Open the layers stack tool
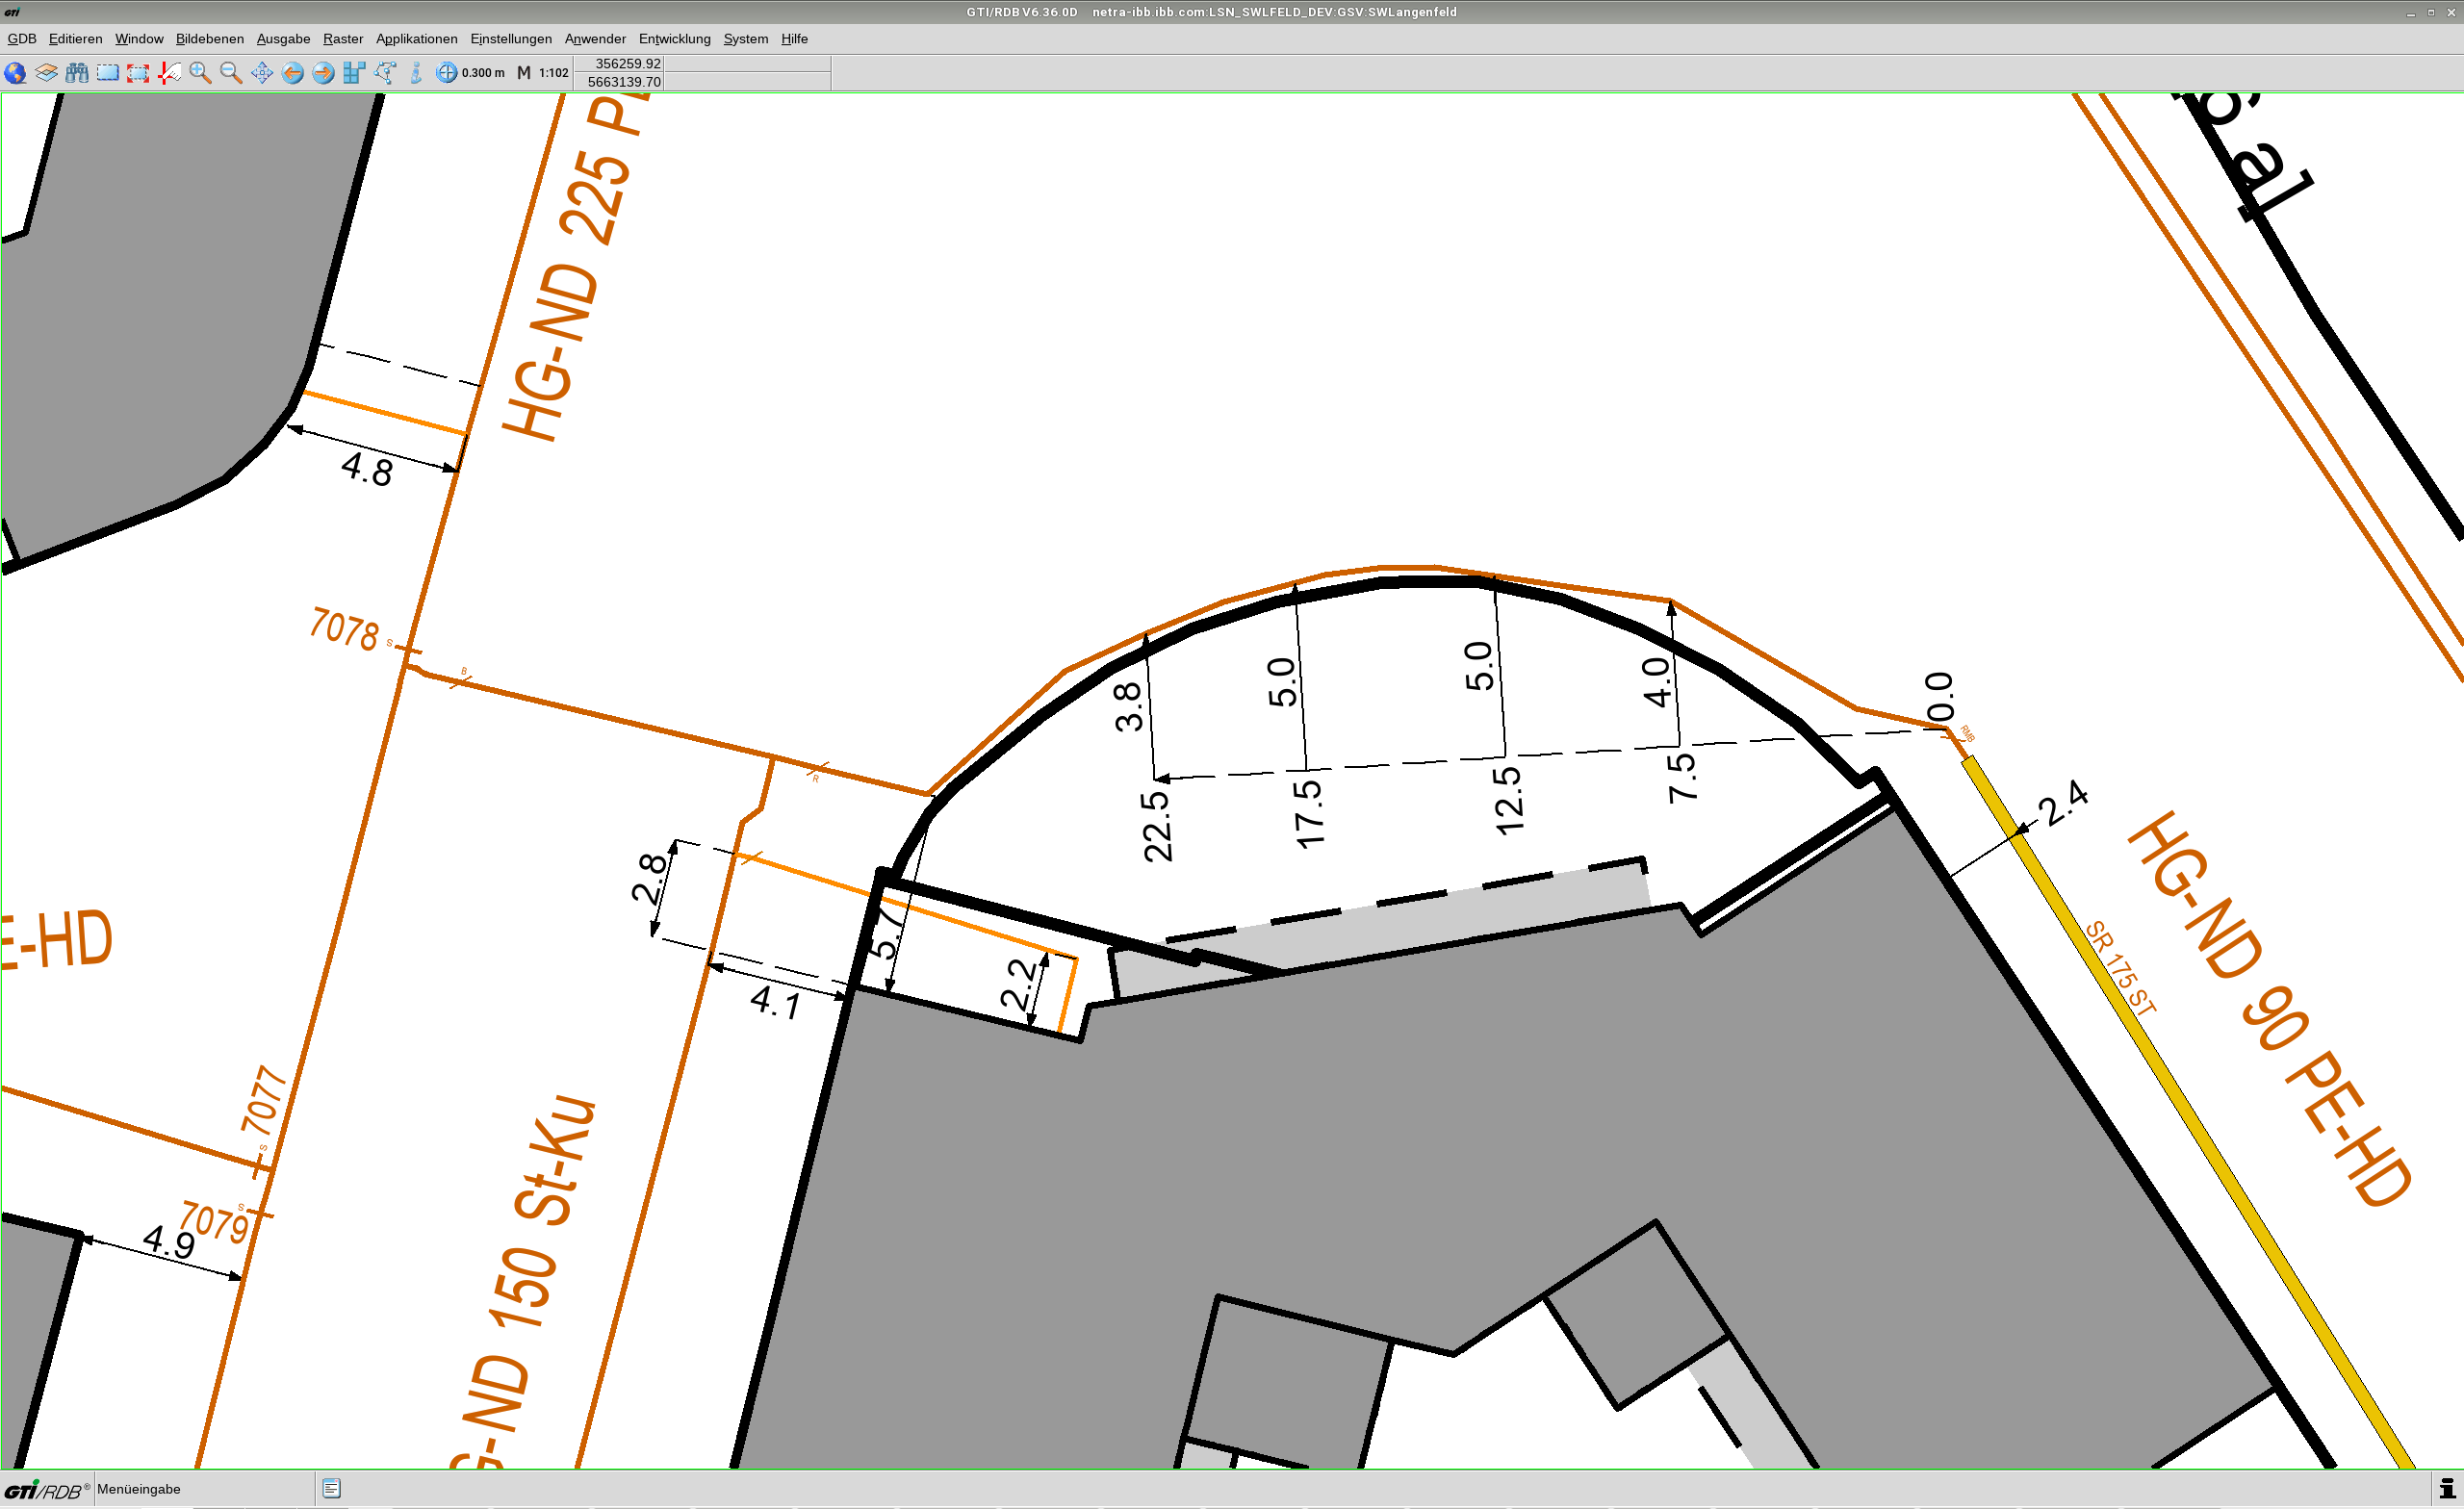Viewport: 2464px width, 1509px height. pyautogui.click(x=46, y=73)
